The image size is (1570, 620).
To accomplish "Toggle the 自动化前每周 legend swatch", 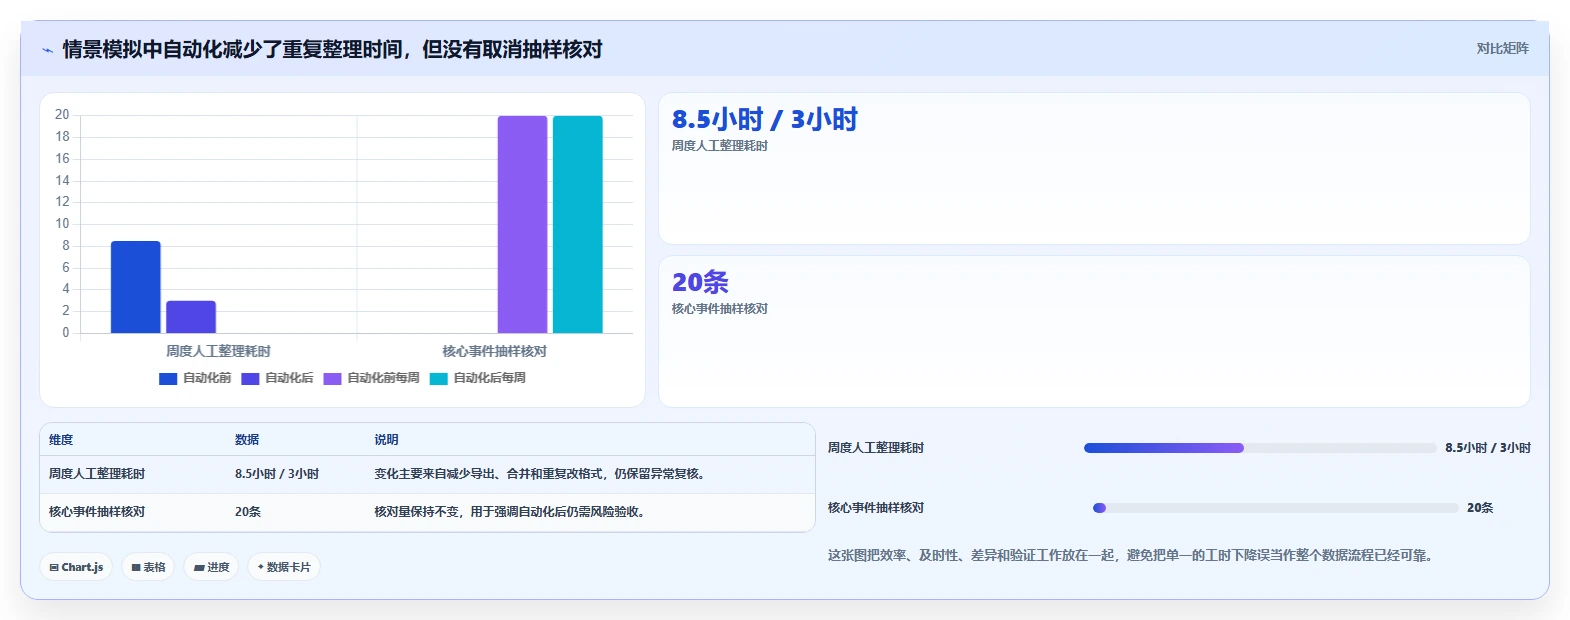I will click(x=332, y=379).
